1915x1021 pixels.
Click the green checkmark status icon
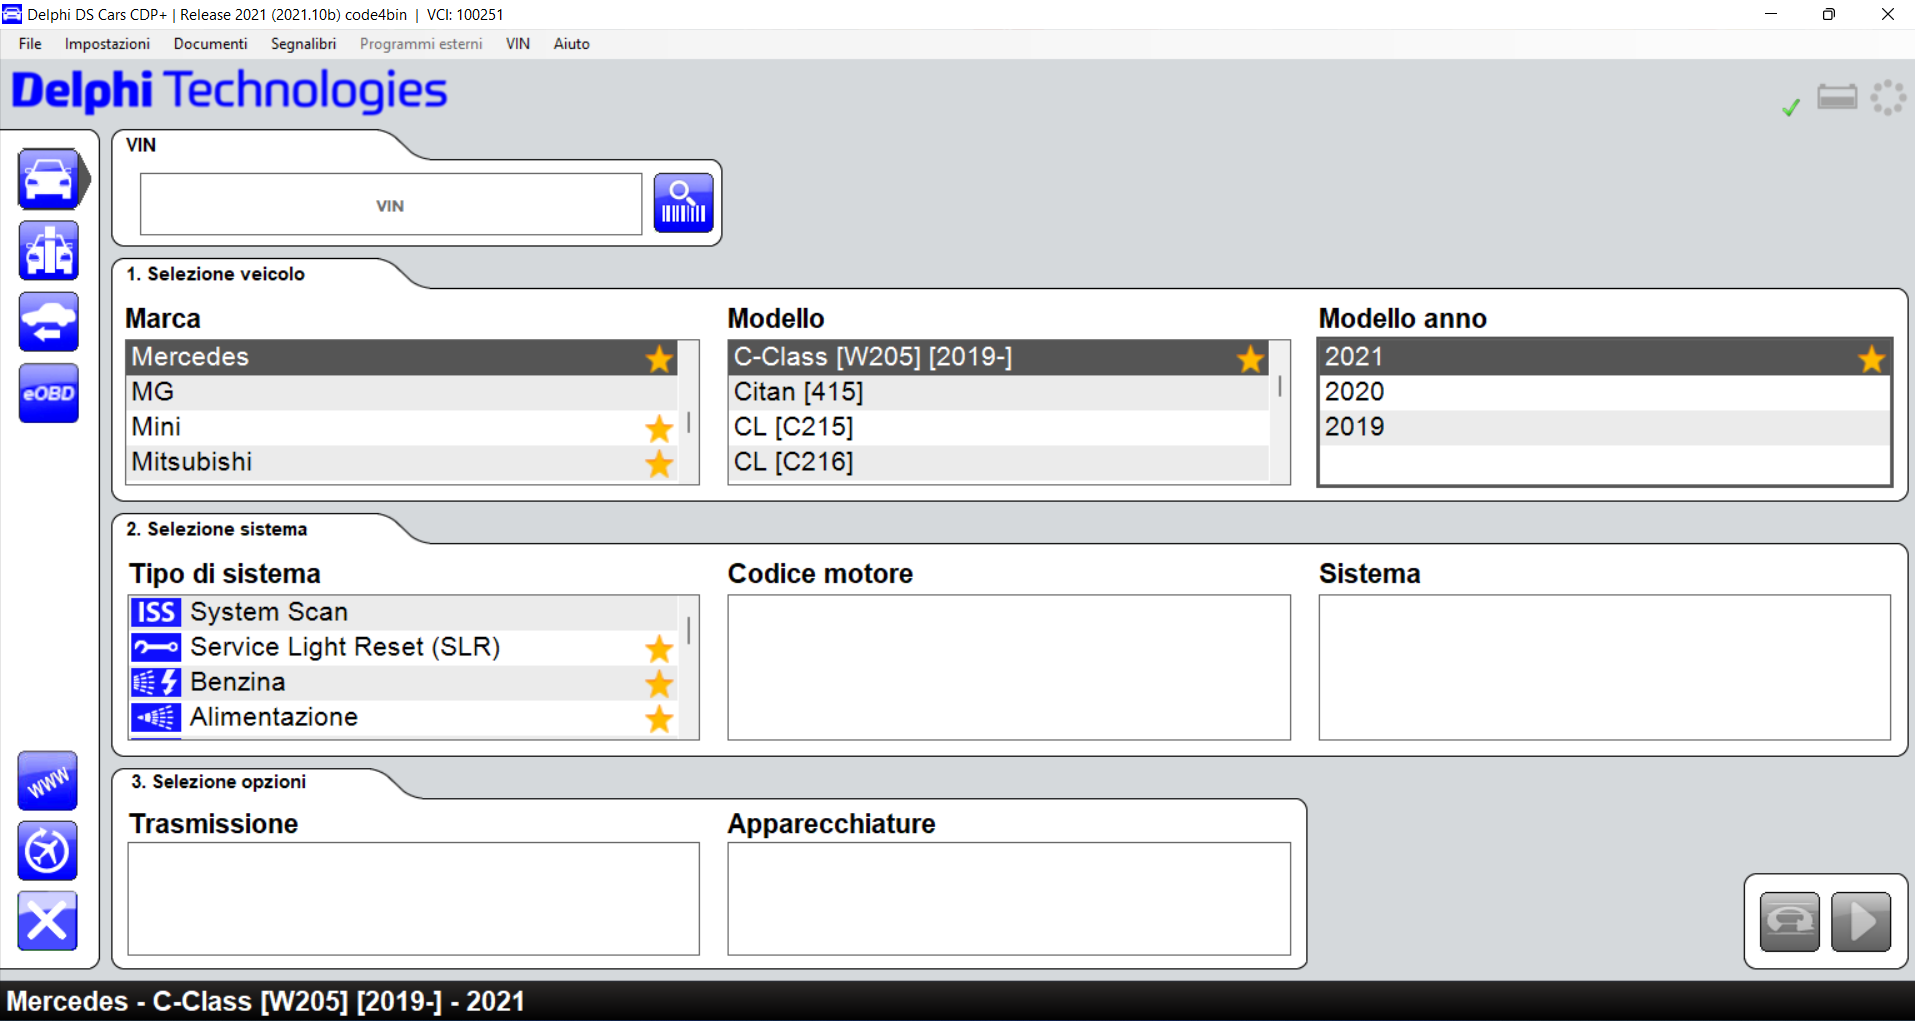pos(1791,107)
